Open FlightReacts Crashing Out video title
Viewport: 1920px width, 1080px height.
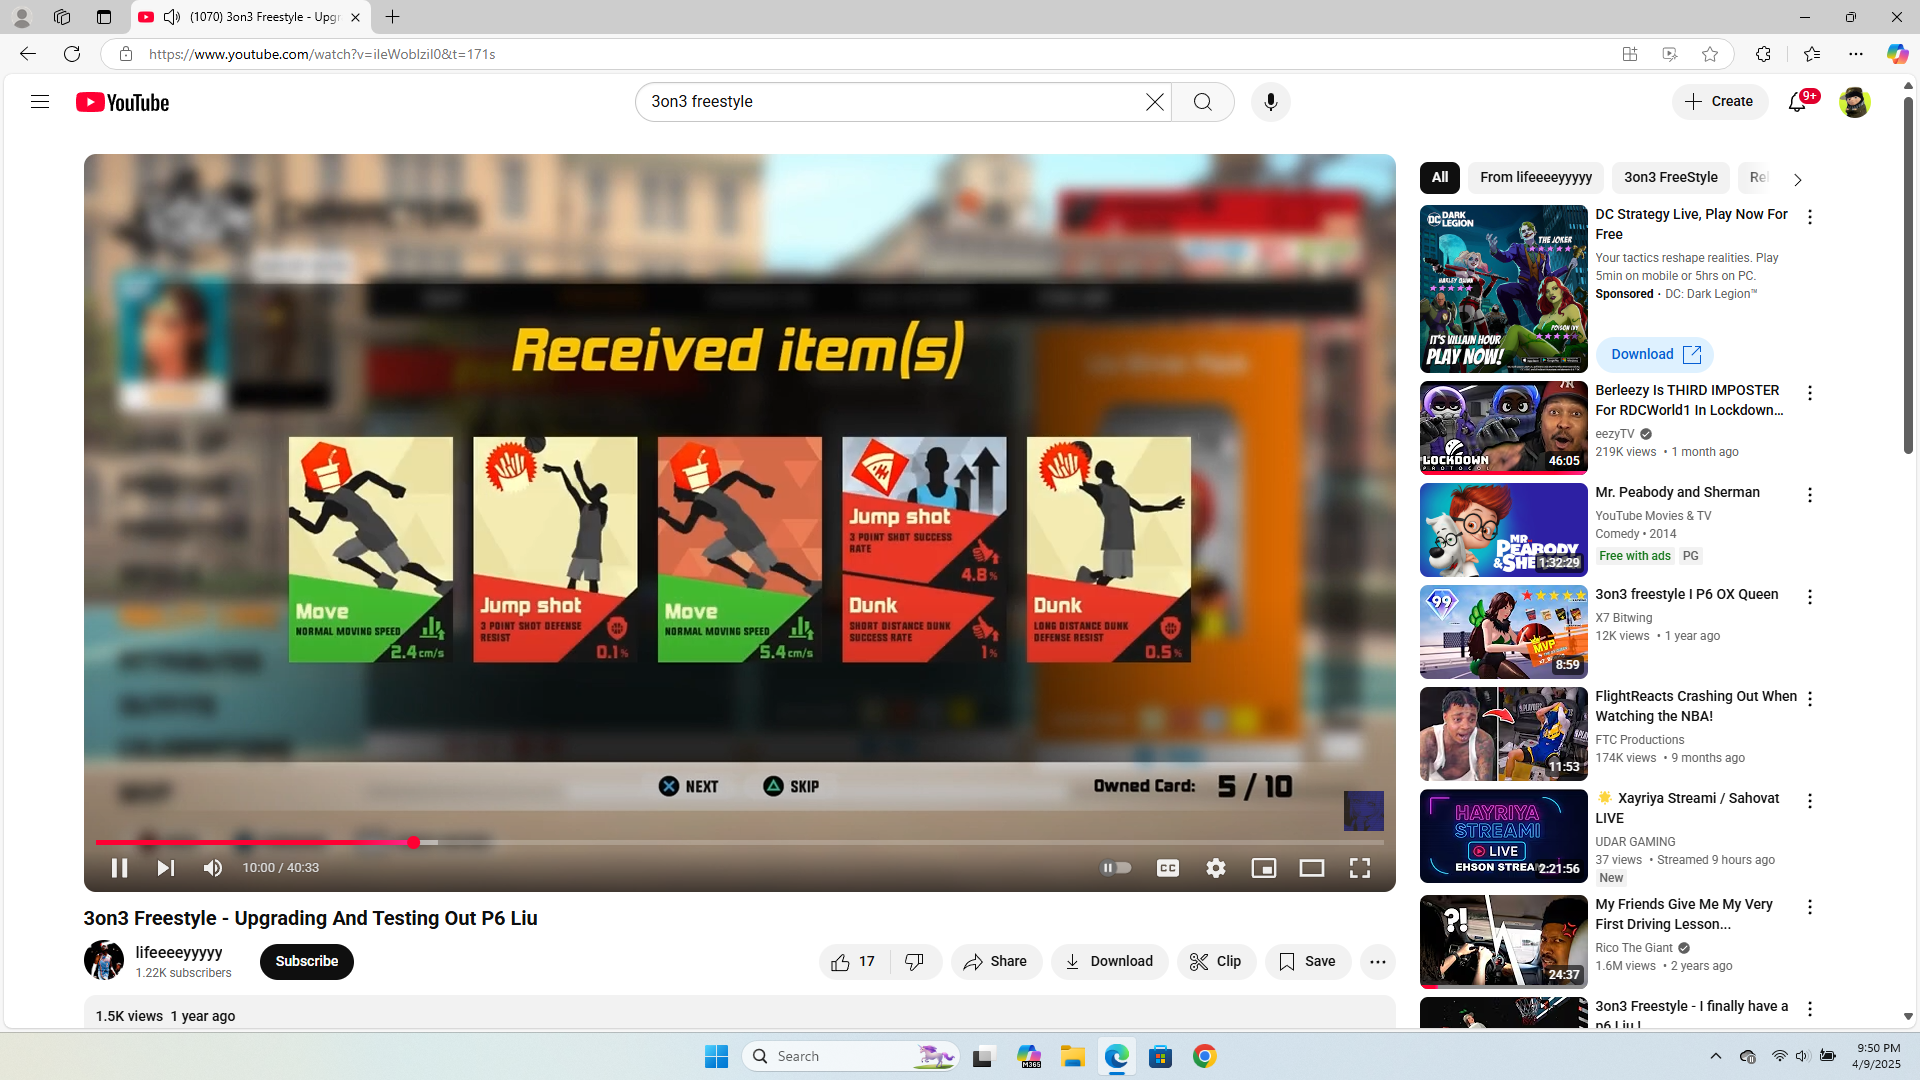click(x=1696, y=706)
